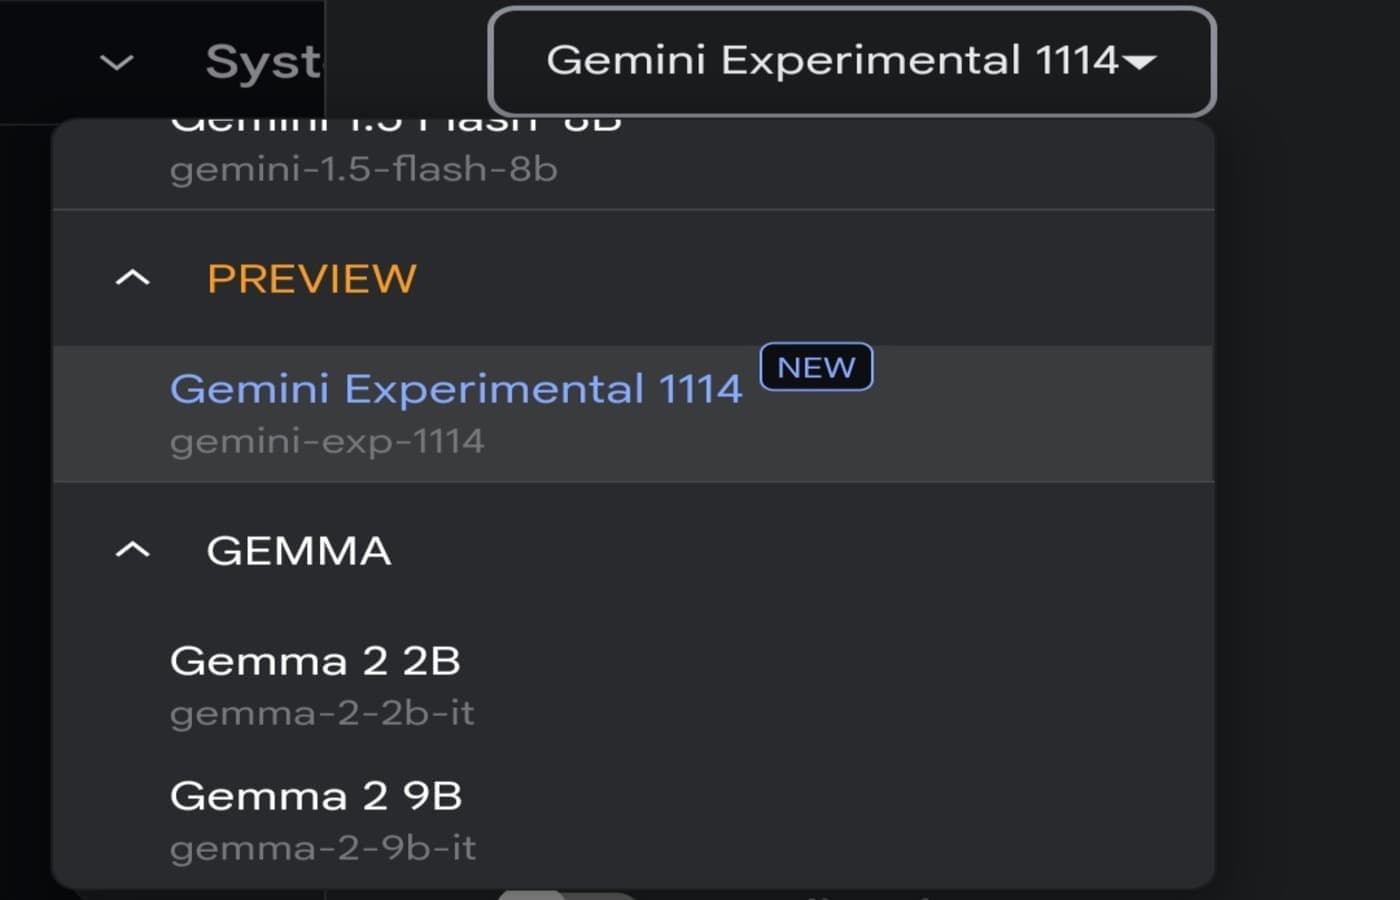The height and width of the screenshot is (900, 1400).
Task: Collapse the System instructions panel chevron
Action: 116,62
